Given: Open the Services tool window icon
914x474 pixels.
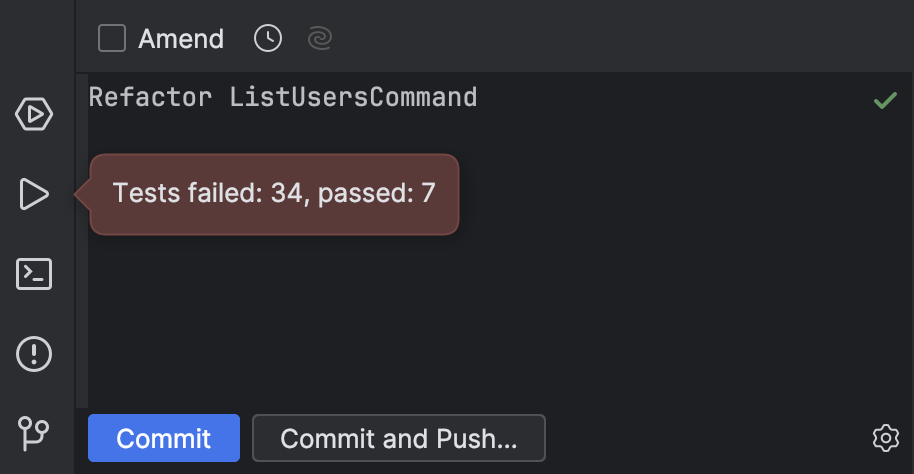Looking at the screenshot, I should [x=34, y=114].
